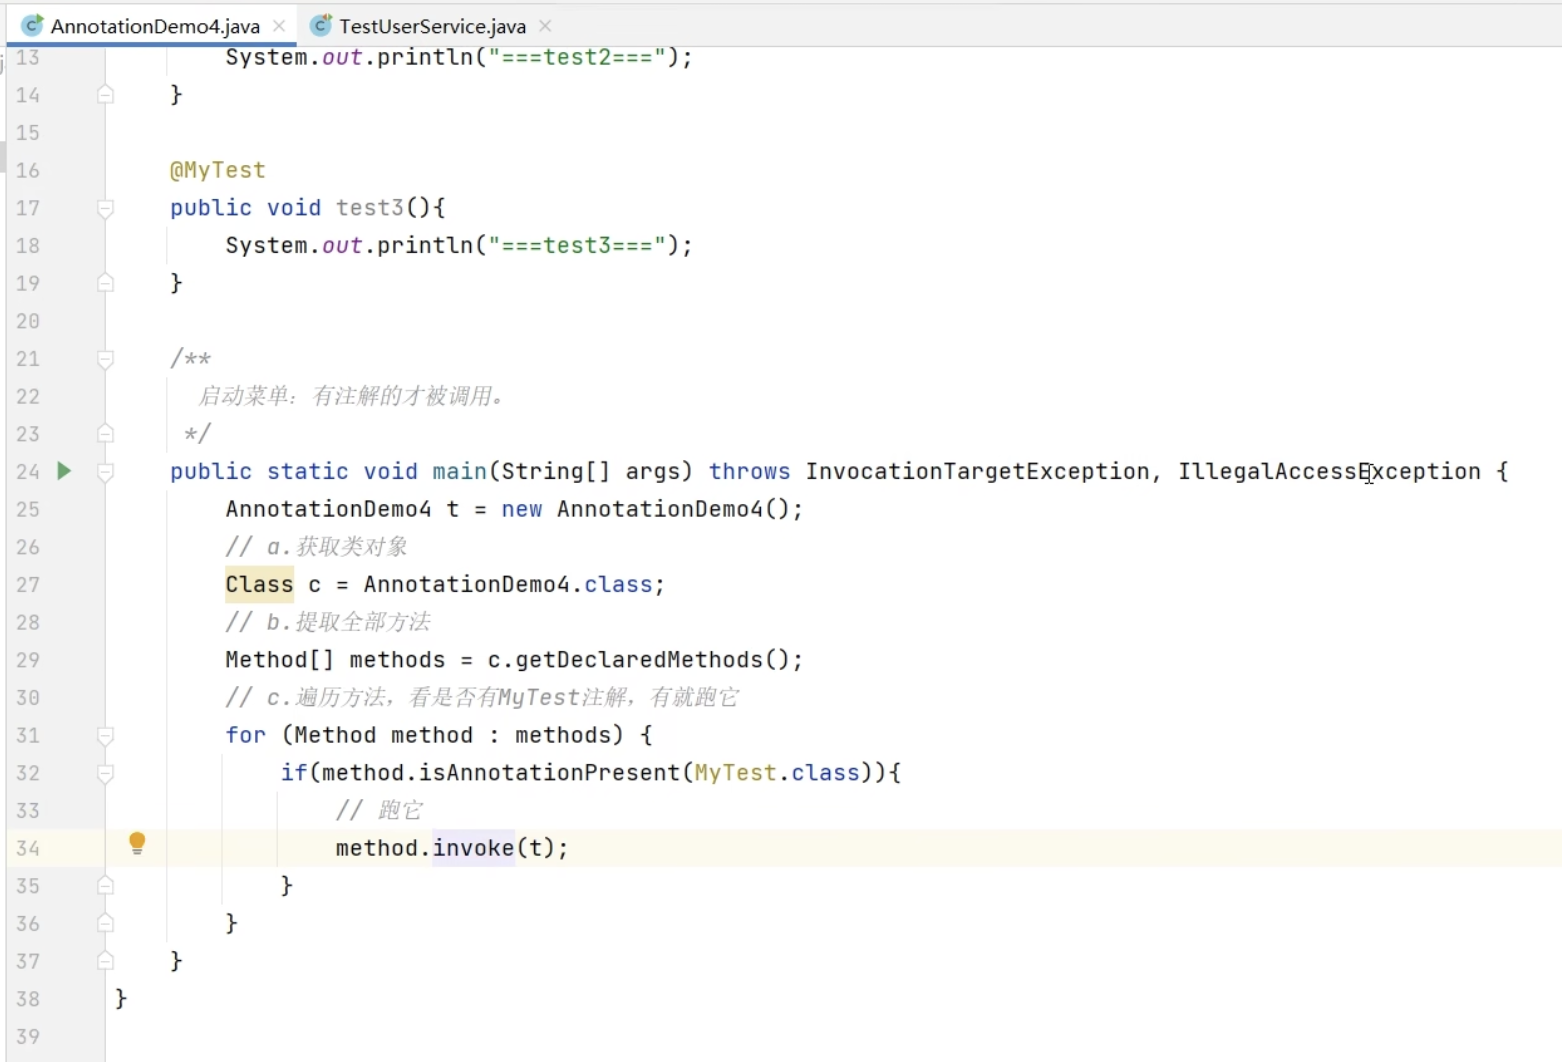Click the comment '// 跑它' on line 33
The image size is (1562, 1062).
(x=379, y=810)
